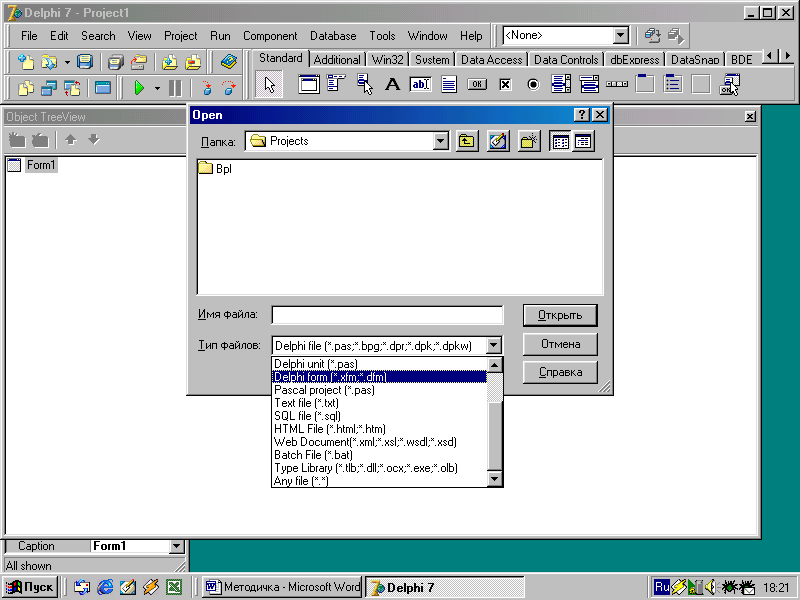
Task: Open the Project menu
Action: tap(180, 36)
